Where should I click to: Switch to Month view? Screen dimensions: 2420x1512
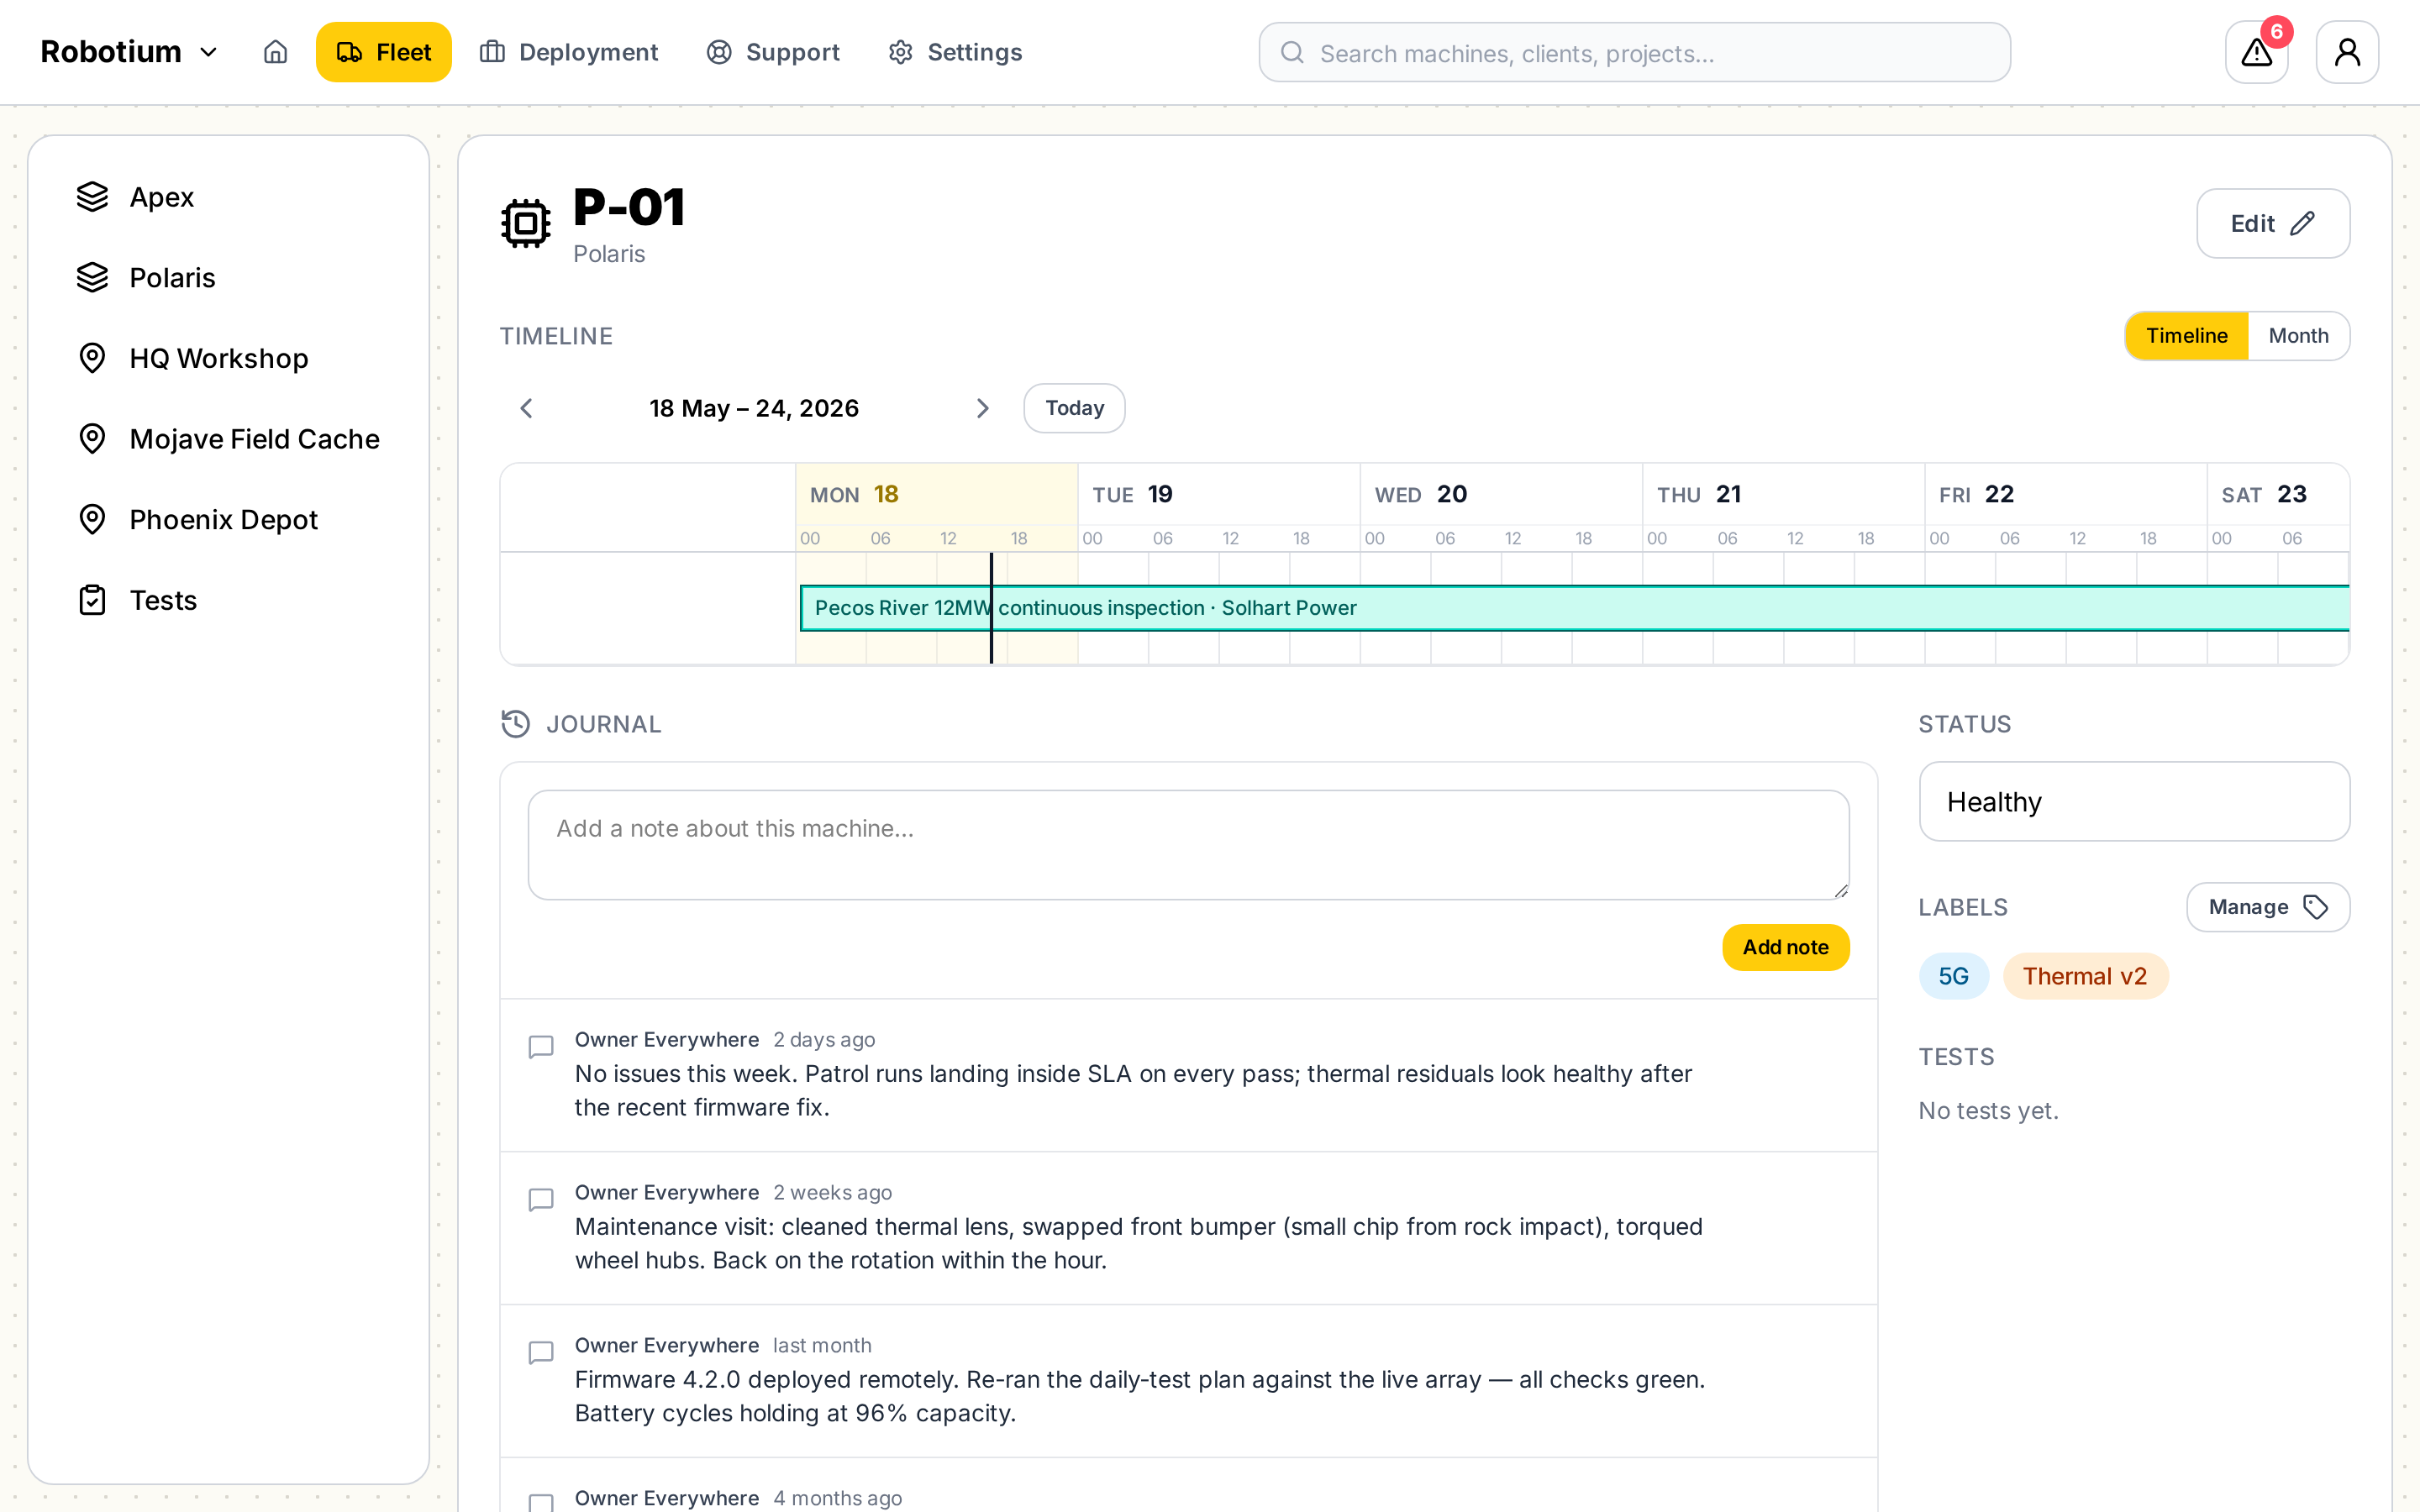coord(2298,336)
